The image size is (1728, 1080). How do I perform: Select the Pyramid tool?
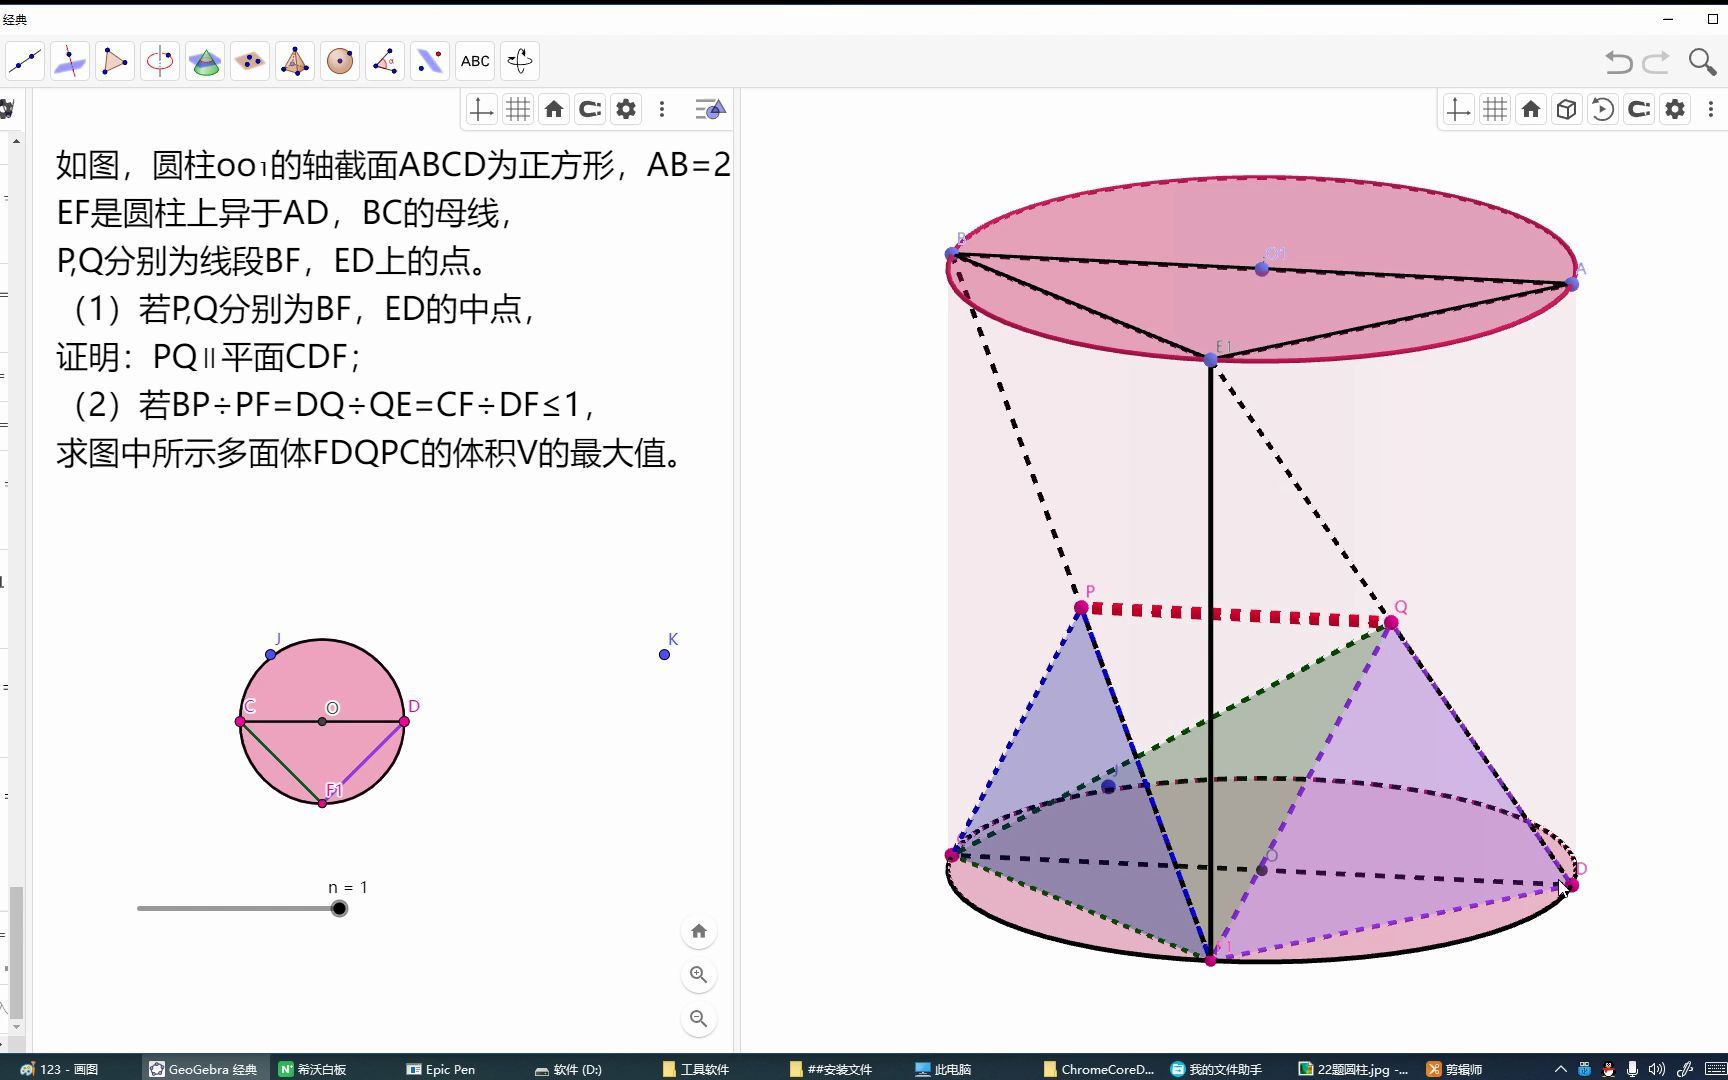point(295,61)
